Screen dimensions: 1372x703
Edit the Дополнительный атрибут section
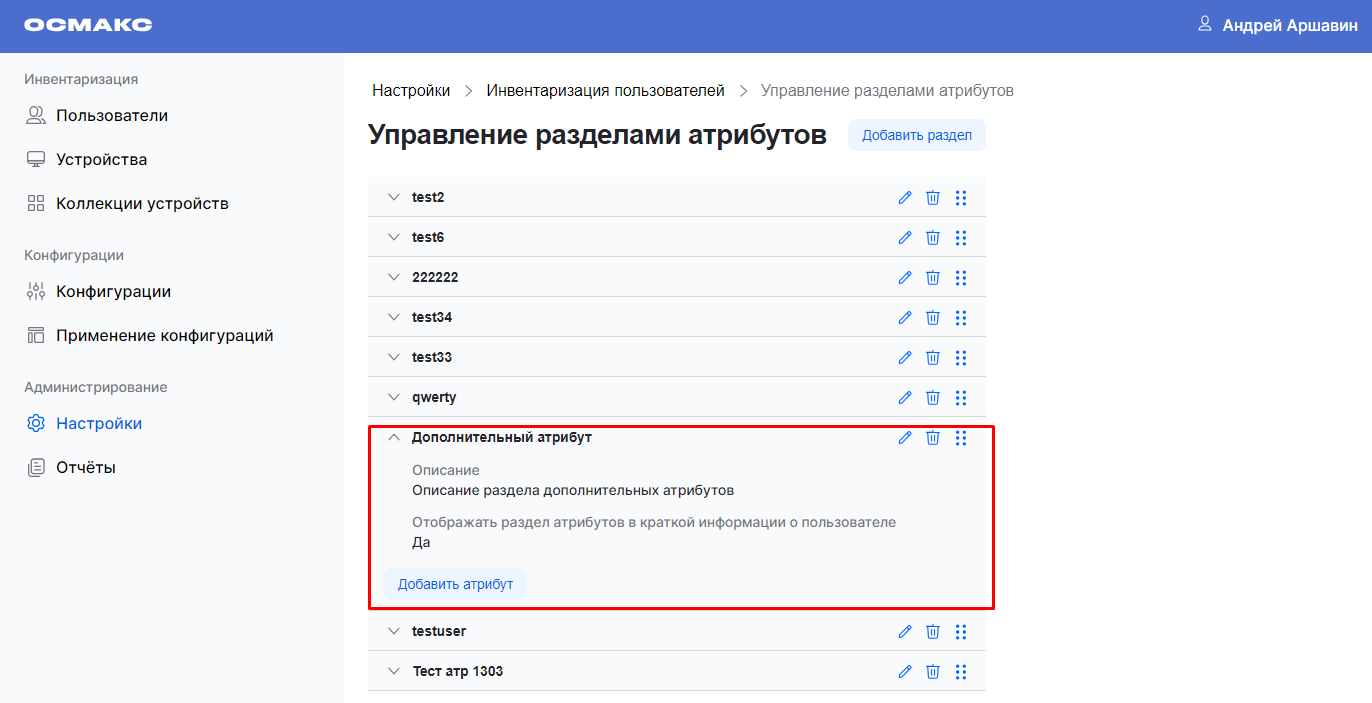click(905, 438)
